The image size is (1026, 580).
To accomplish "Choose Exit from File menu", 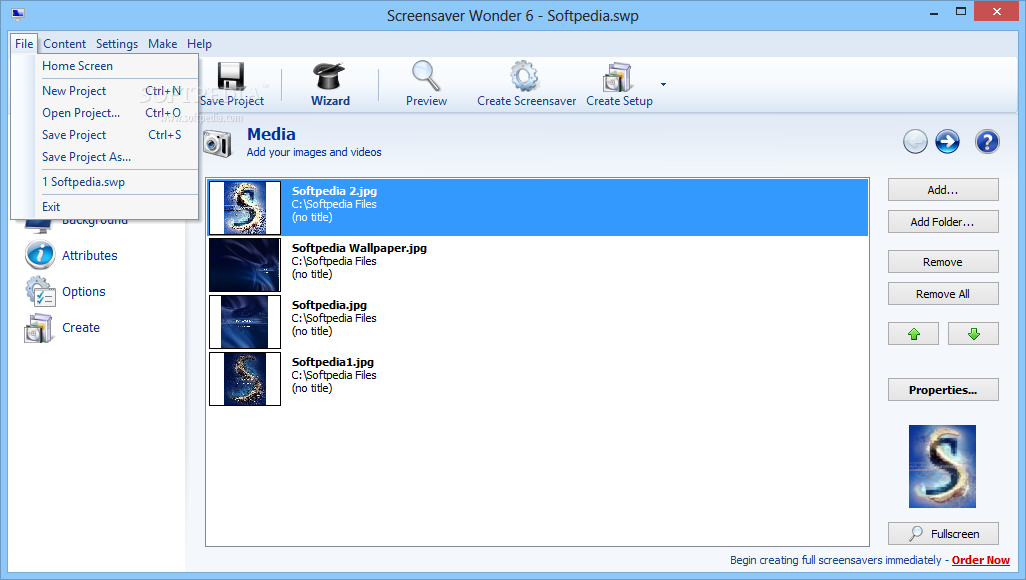I will point(105,207).
